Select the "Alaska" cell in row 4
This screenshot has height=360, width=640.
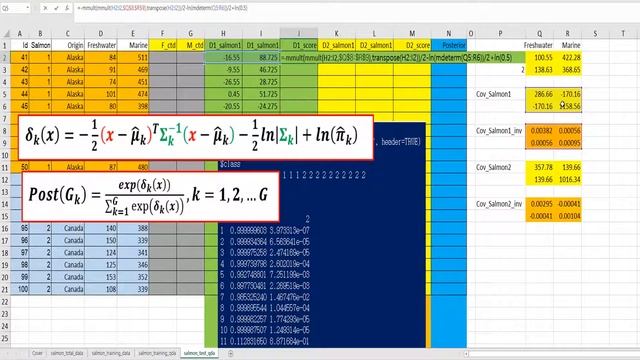[68, 82]
